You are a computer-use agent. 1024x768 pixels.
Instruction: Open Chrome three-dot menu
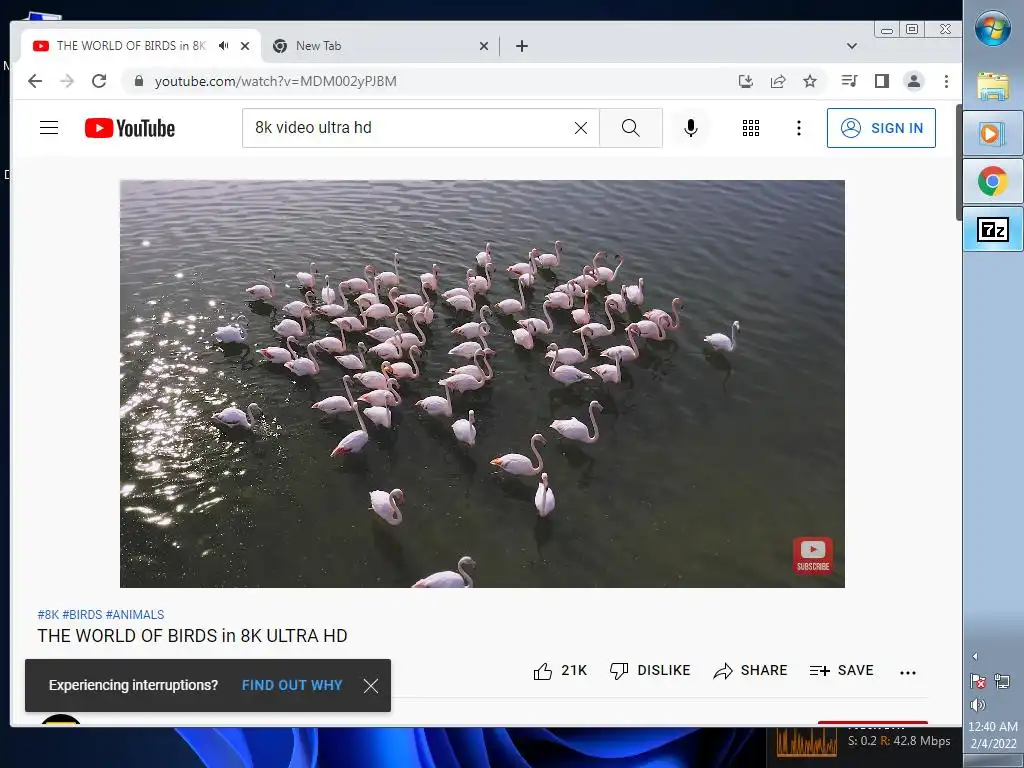946,81
